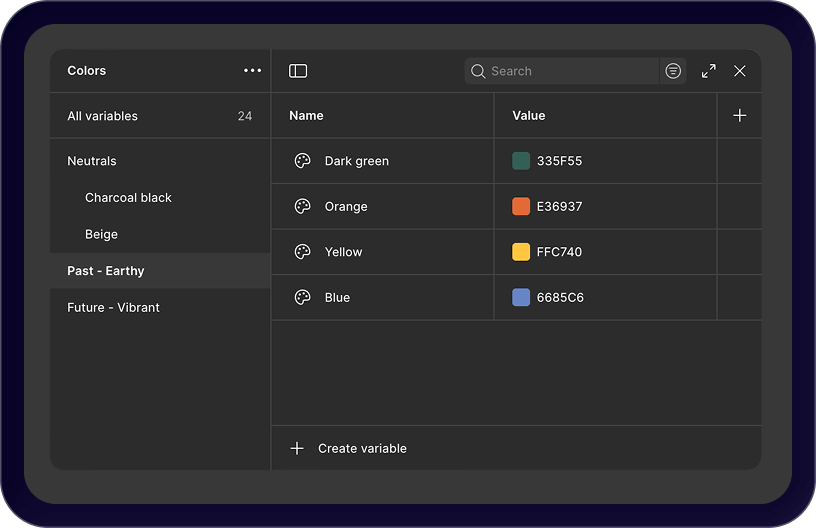Select All variables in the sidebar

(x=103, y=116)
